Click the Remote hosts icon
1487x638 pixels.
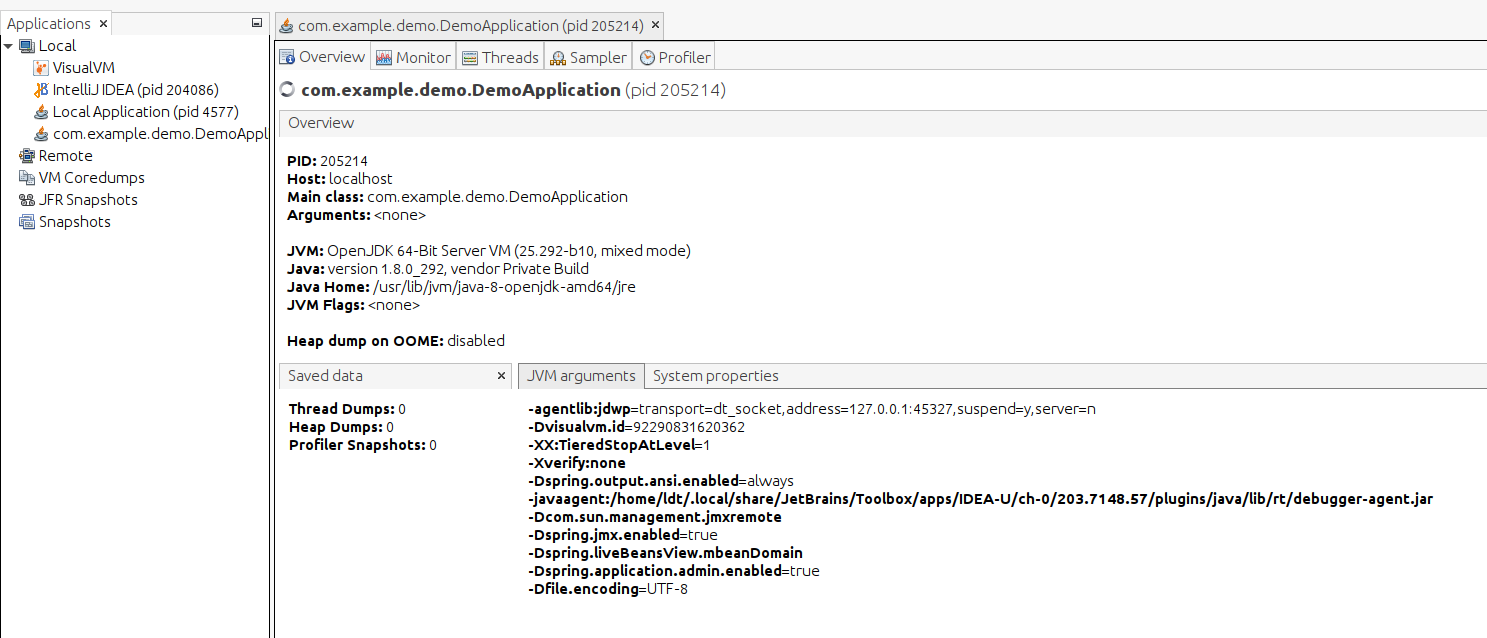27,156
